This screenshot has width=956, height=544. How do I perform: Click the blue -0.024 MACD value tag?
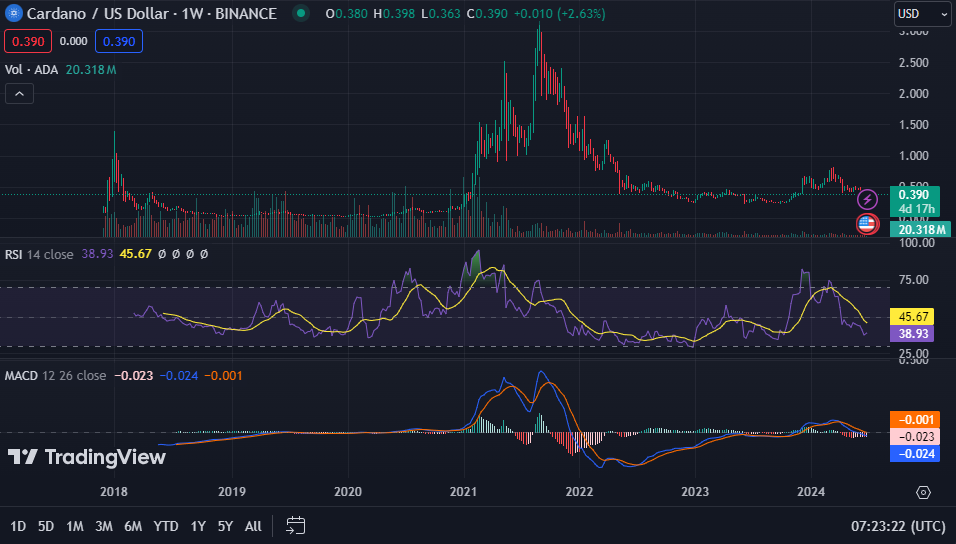coord(915,454)
